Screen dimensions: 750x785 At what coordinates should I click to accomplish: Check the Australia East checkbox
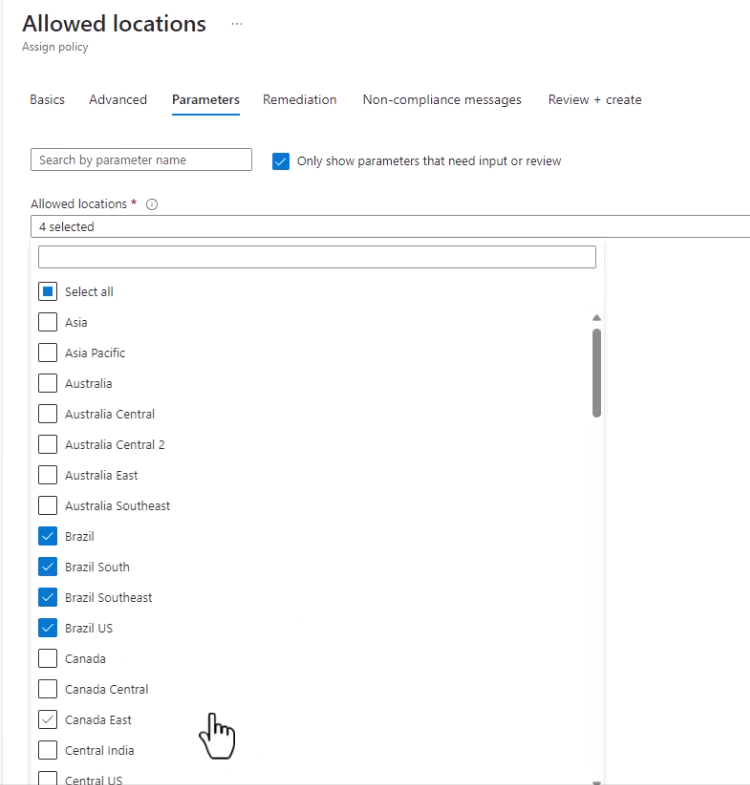(48, 475)
